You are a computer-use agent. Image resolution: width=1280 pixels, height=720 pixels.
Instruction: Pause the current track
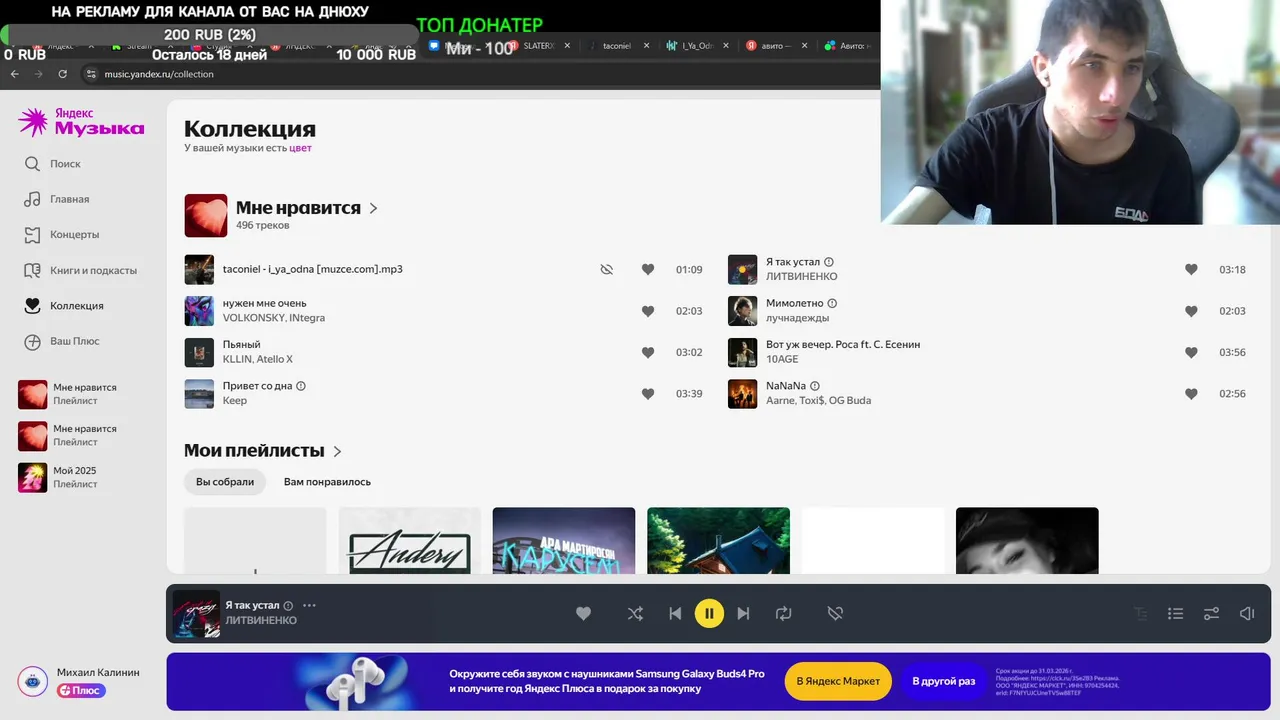pos(709,613)
